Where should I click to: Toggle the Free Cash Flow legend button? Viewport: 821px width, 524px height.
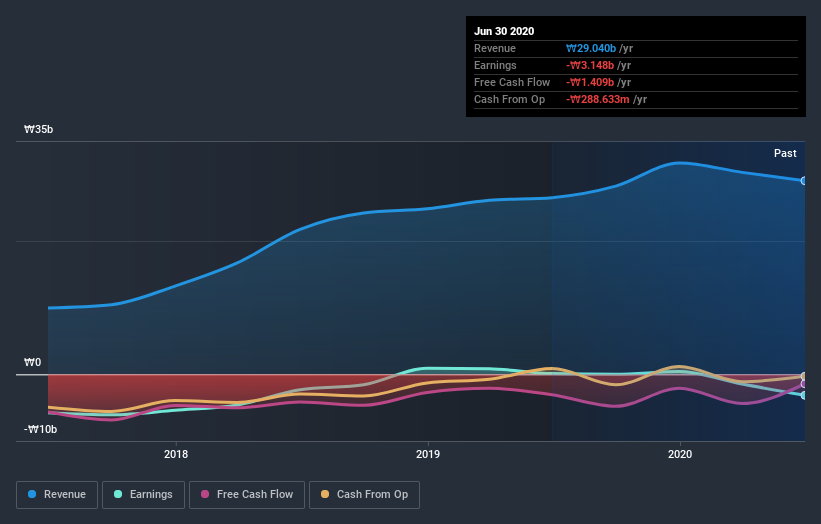click(247, 495)
